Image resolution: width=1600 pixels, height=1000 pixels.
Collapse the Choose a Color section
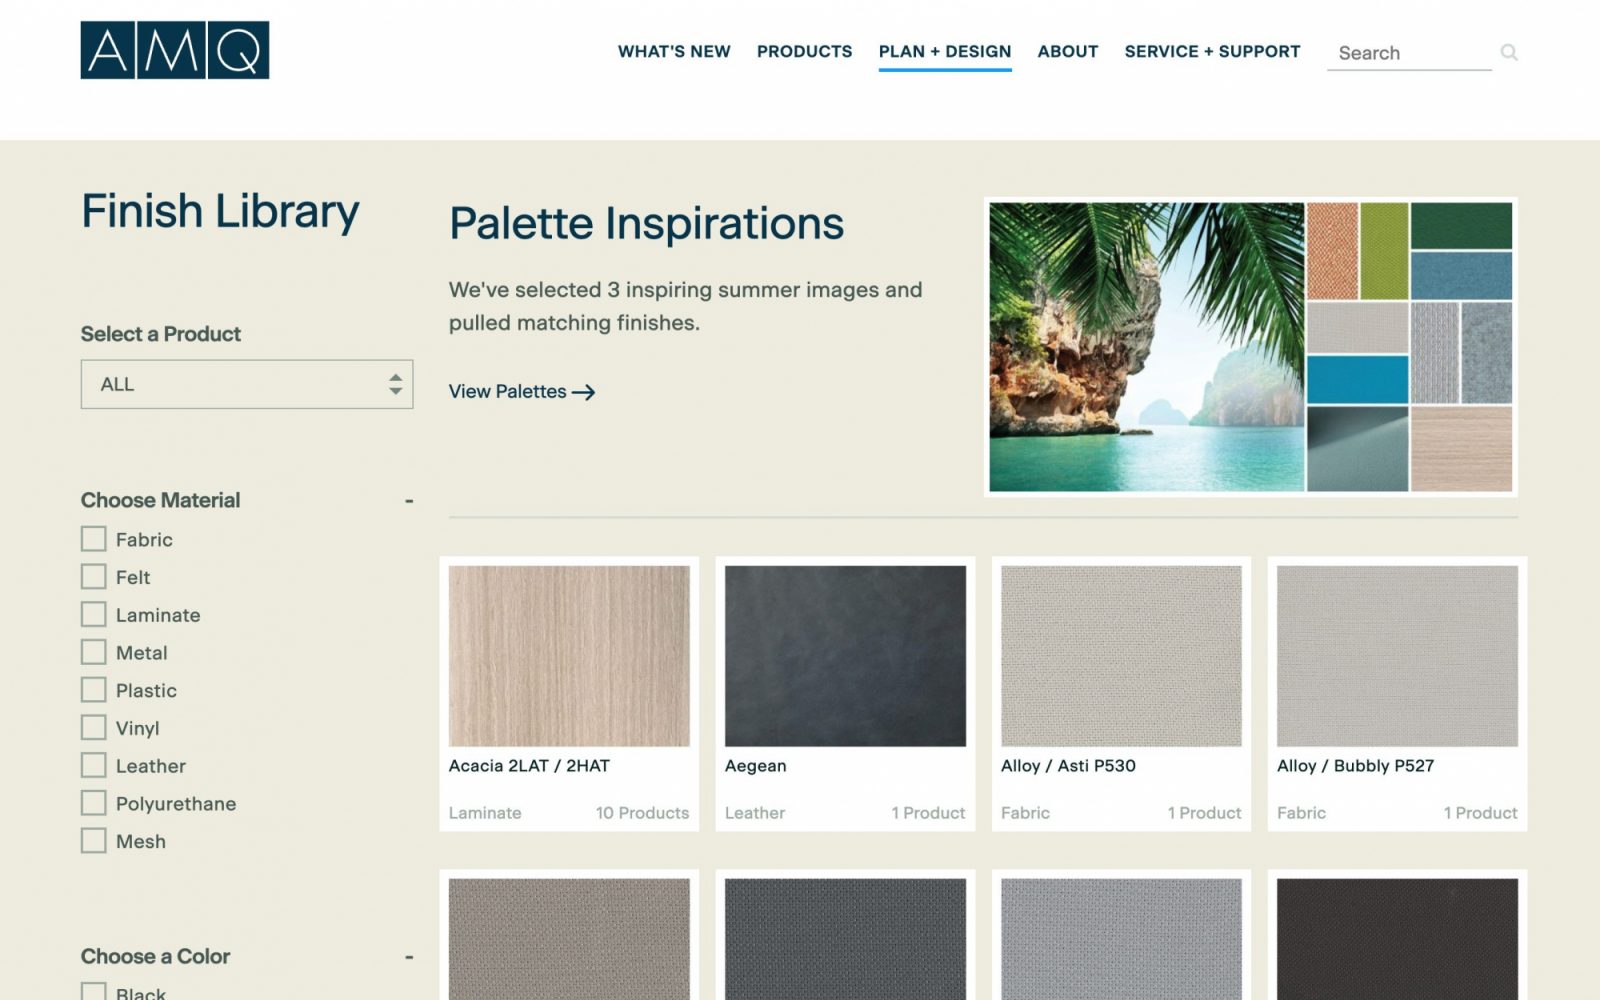tap(409, 957)
